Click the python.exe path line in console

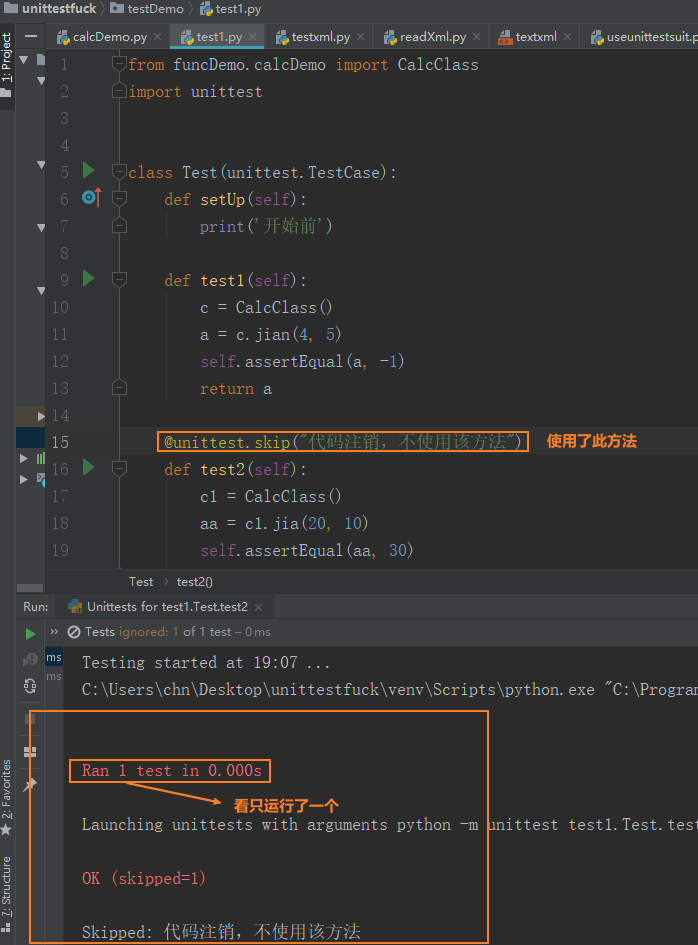389,689
